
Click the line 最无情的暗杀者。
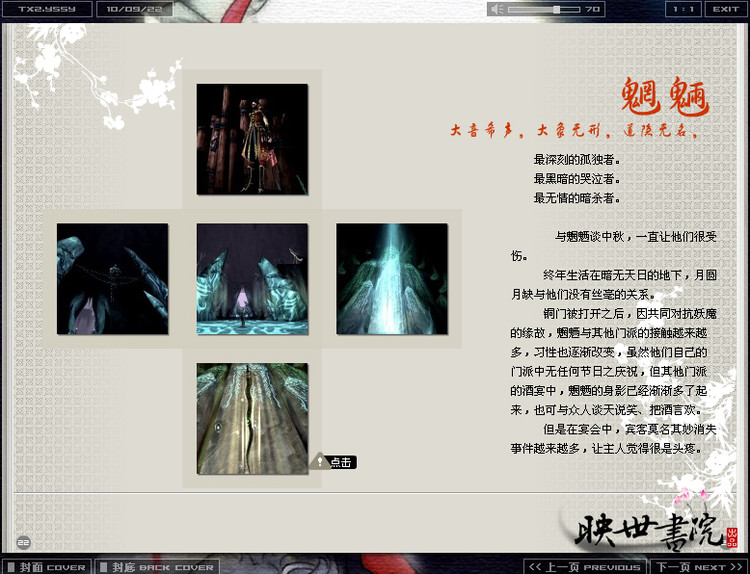[577, 198]
